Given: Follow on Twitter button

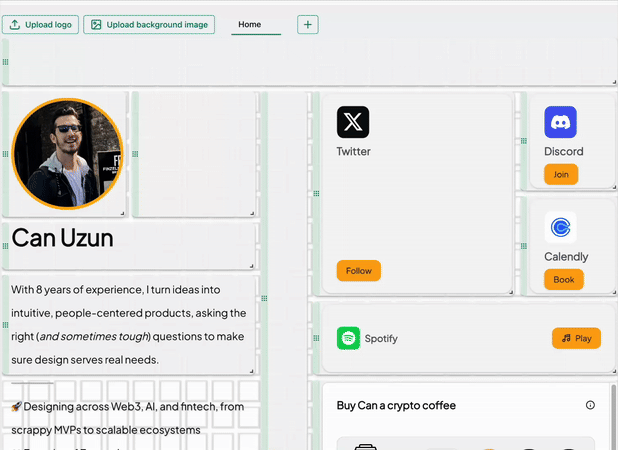Looking at the screenshot, I should point(359,271).
